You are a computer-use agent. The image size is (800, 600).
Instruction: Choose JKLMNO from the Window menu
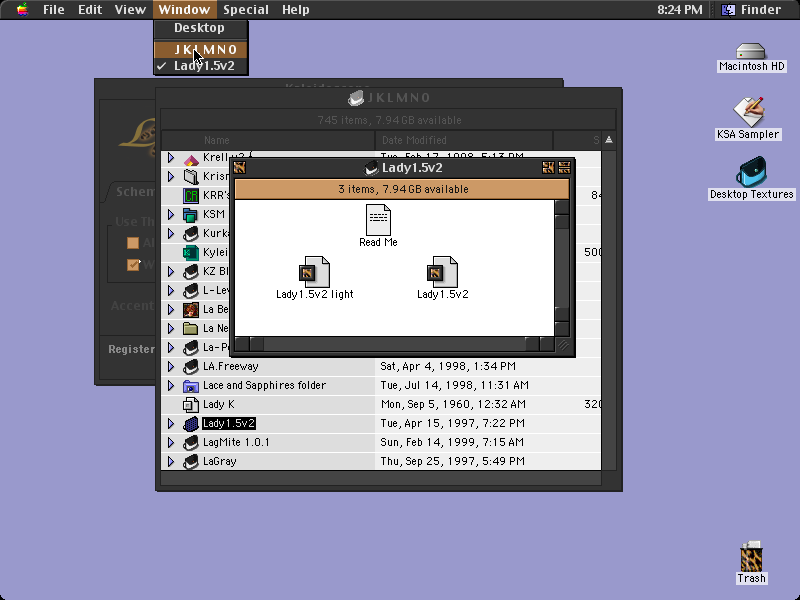pos(201,49)
